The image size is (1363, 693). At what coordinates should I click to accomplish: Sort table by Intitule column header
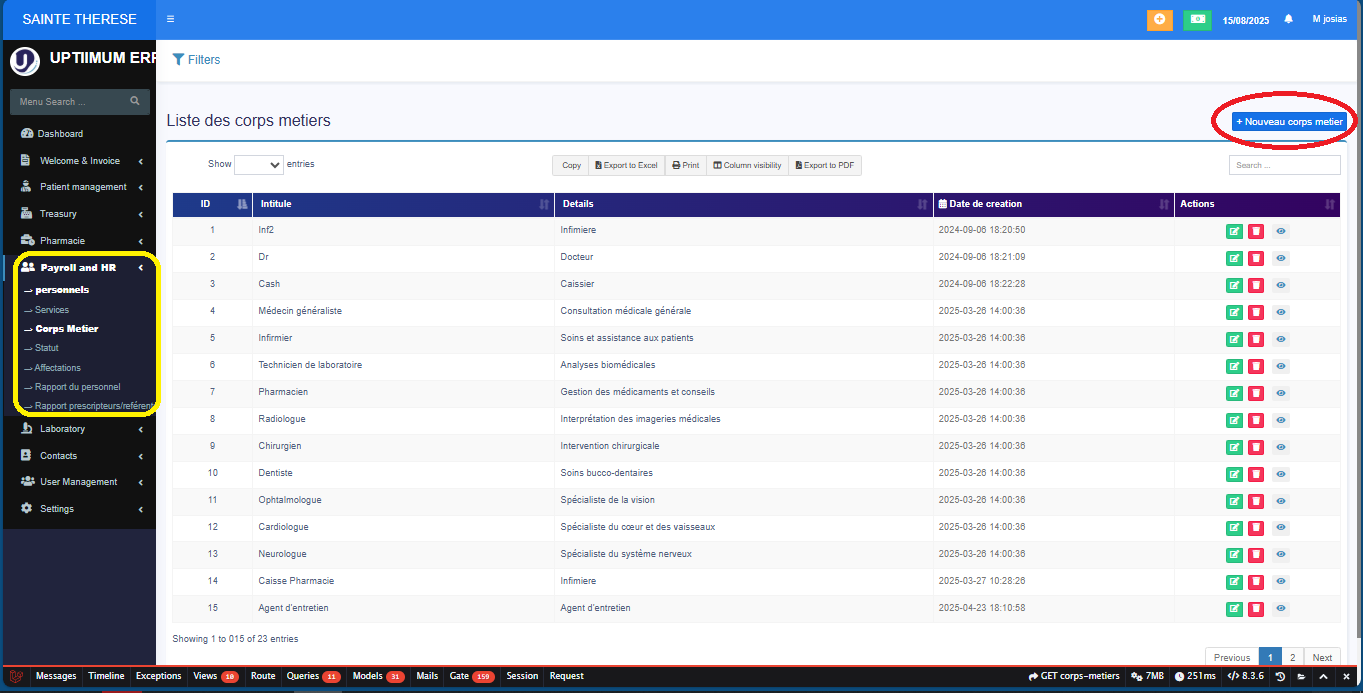402,204
